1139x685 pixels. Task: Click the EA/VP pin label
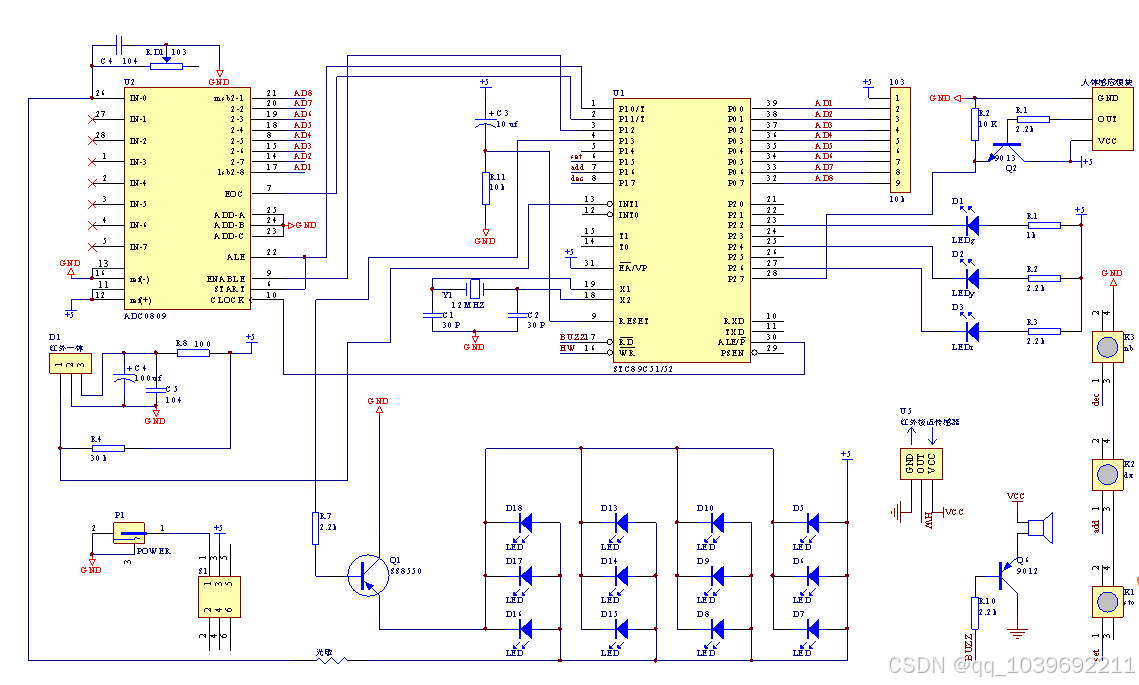pos(633,267)
